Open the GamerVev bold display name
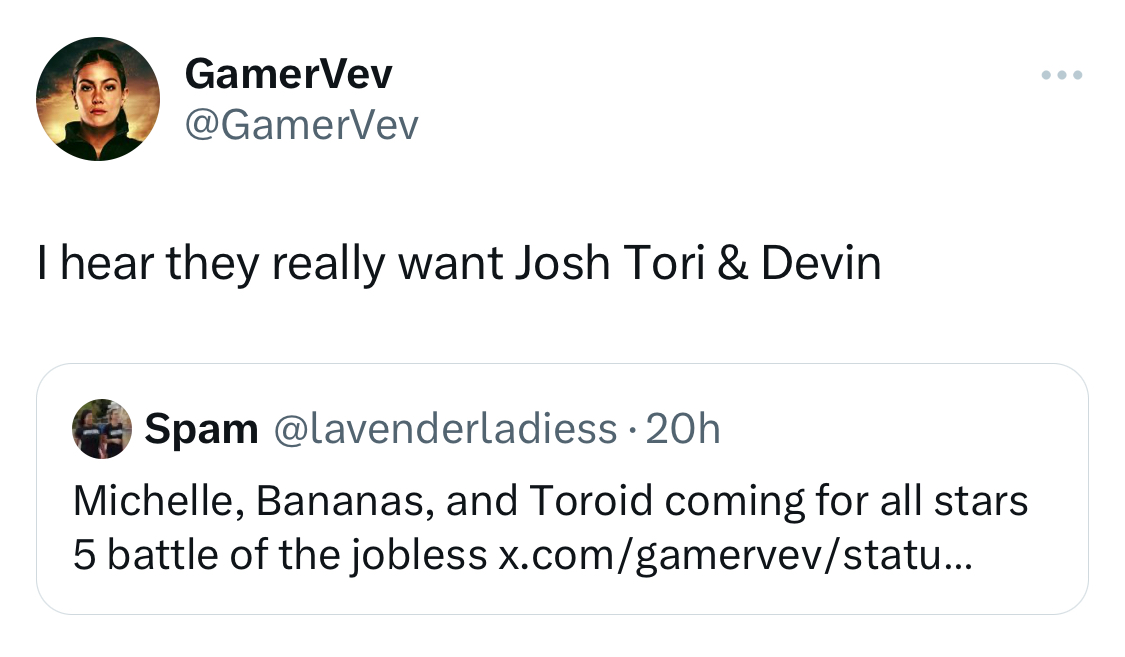The image size is (1125, 657). 288,74
